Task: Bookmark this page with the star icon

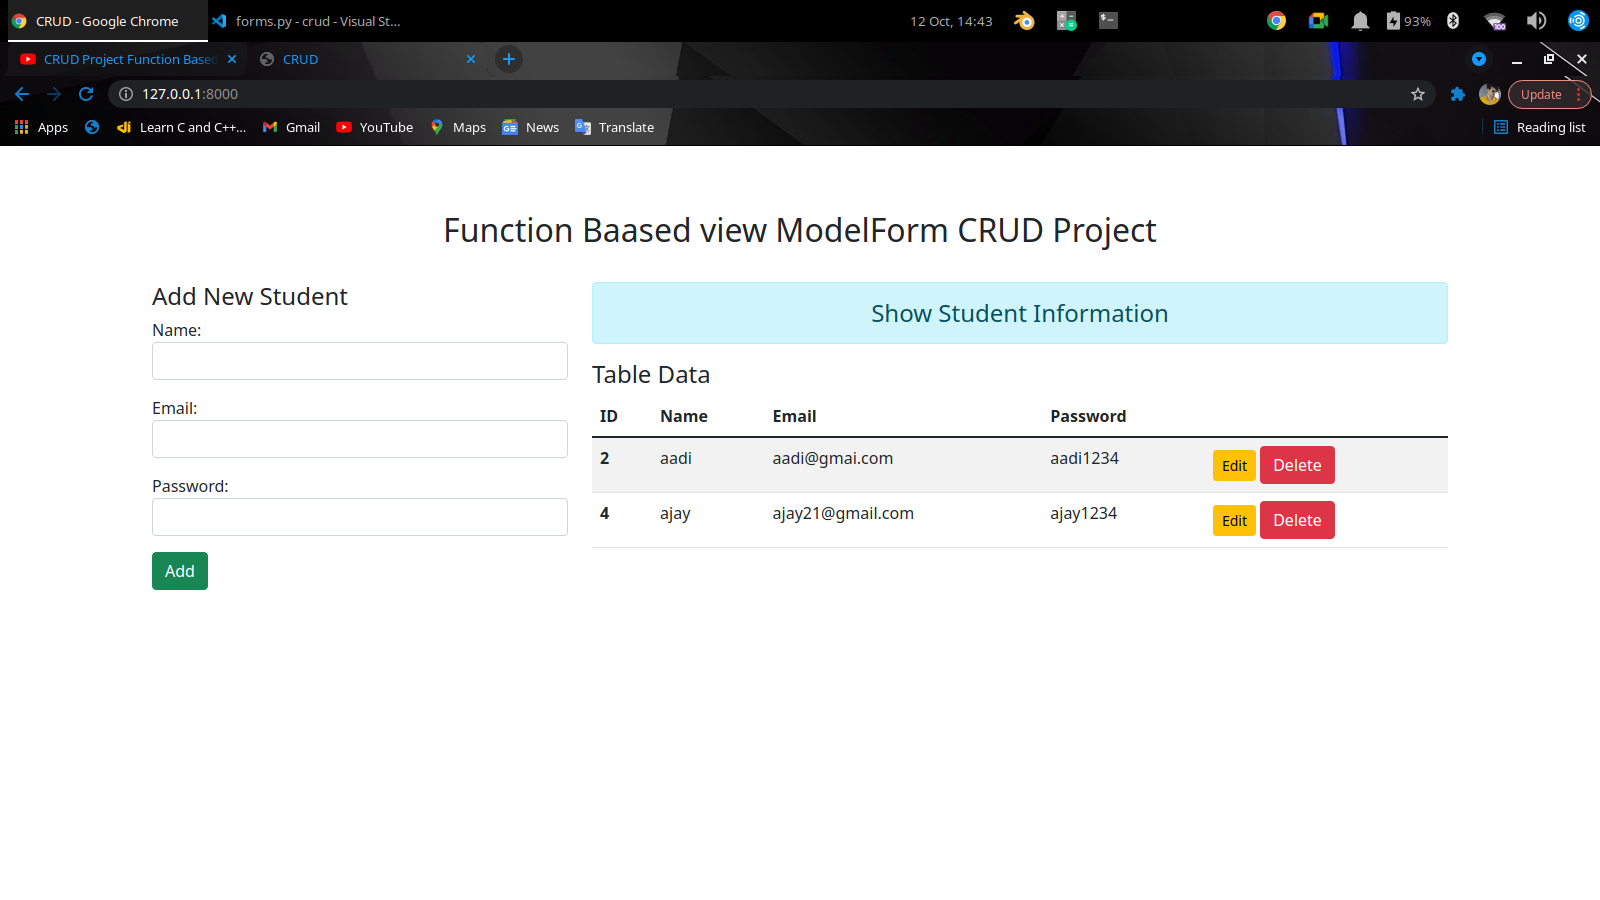Action: pos(1418,94)
